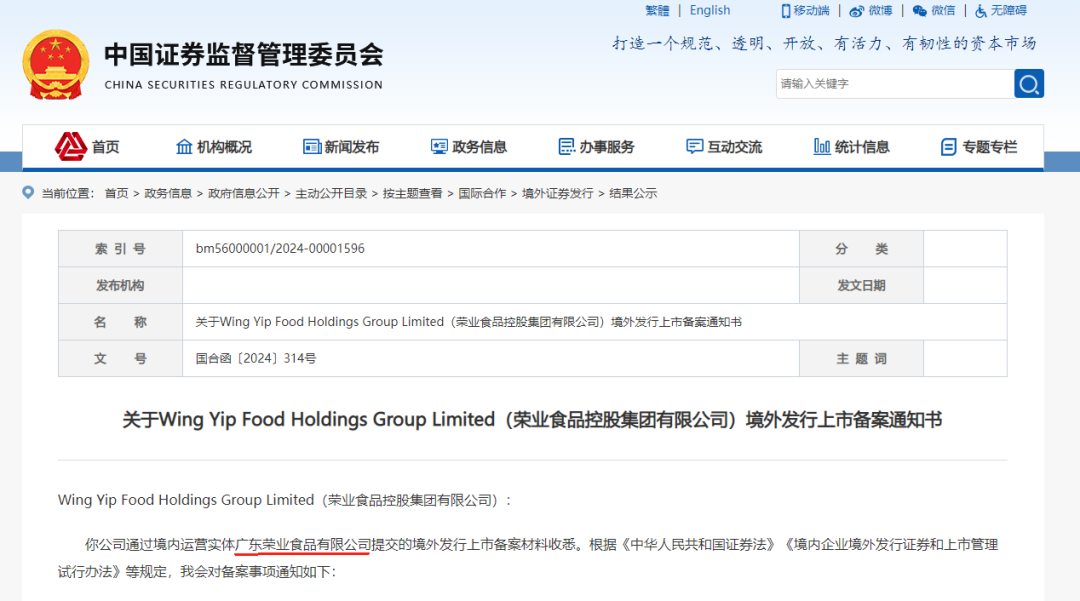Go to breadcrumb 国际合作

pos(482,193)
